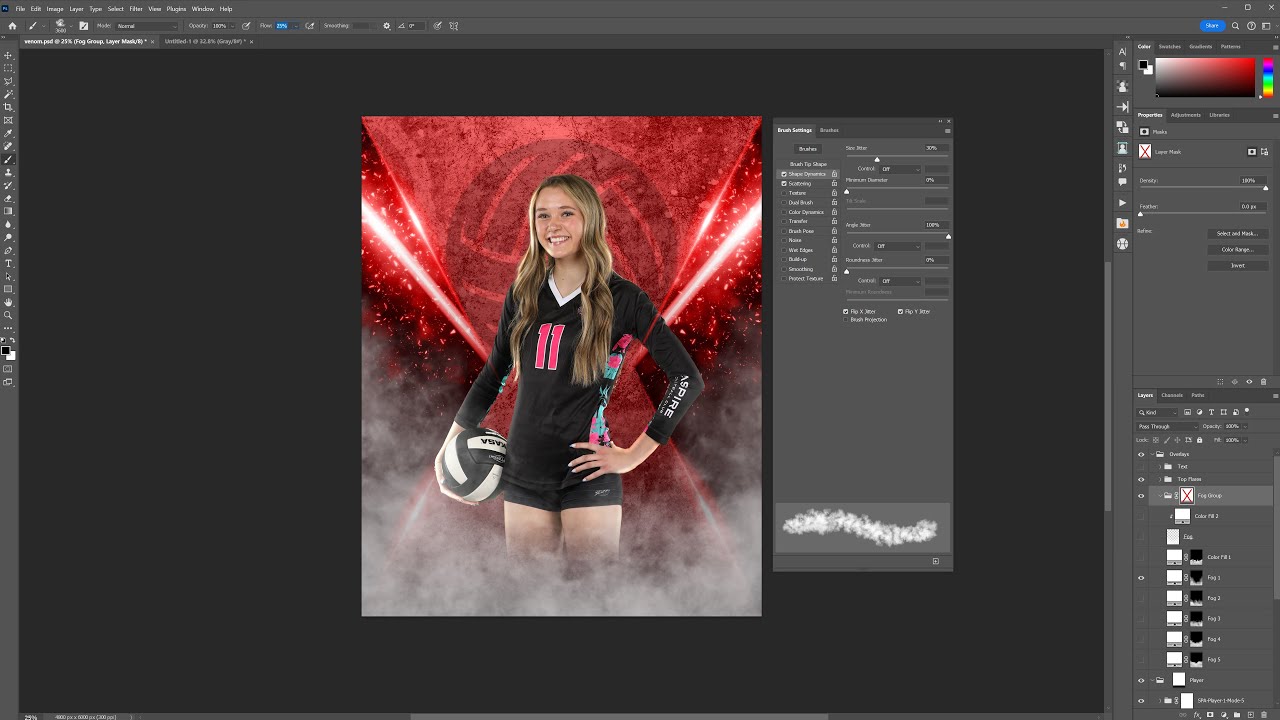This screenshot has height=720, width=1280.
Task: Expand the Top Flares group
Action: (1160, 479)
